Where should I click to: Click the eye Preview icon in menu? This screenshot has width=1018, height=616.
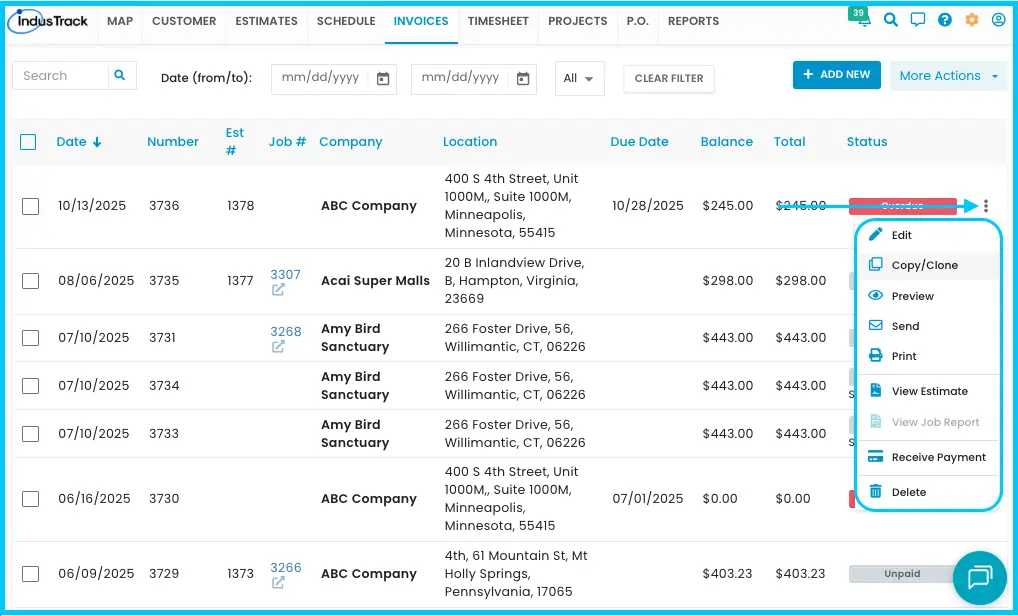875,295
